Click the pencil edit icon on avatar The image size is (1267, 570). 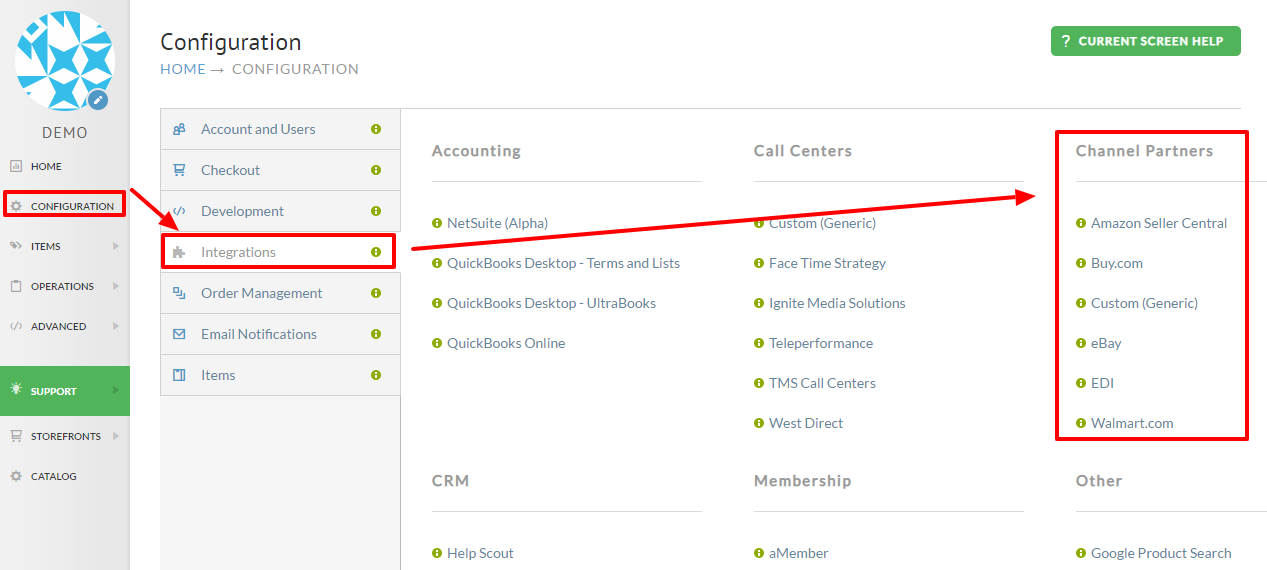click(x=97, y=99)
